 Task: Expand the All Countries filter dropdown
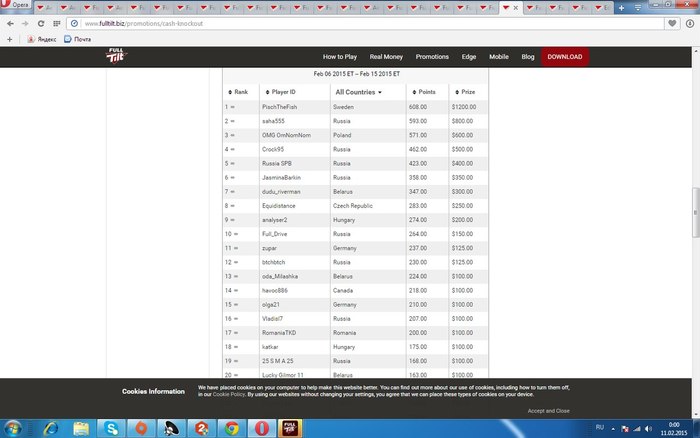(358, 92)
